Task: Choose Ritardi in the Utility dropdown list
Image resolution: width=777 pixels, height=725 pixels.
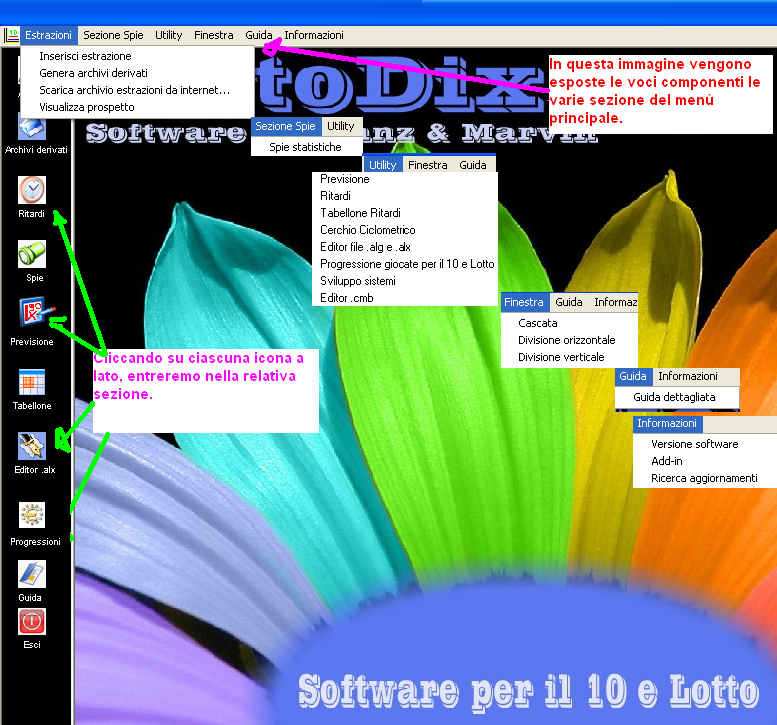Action: point(335,196)
